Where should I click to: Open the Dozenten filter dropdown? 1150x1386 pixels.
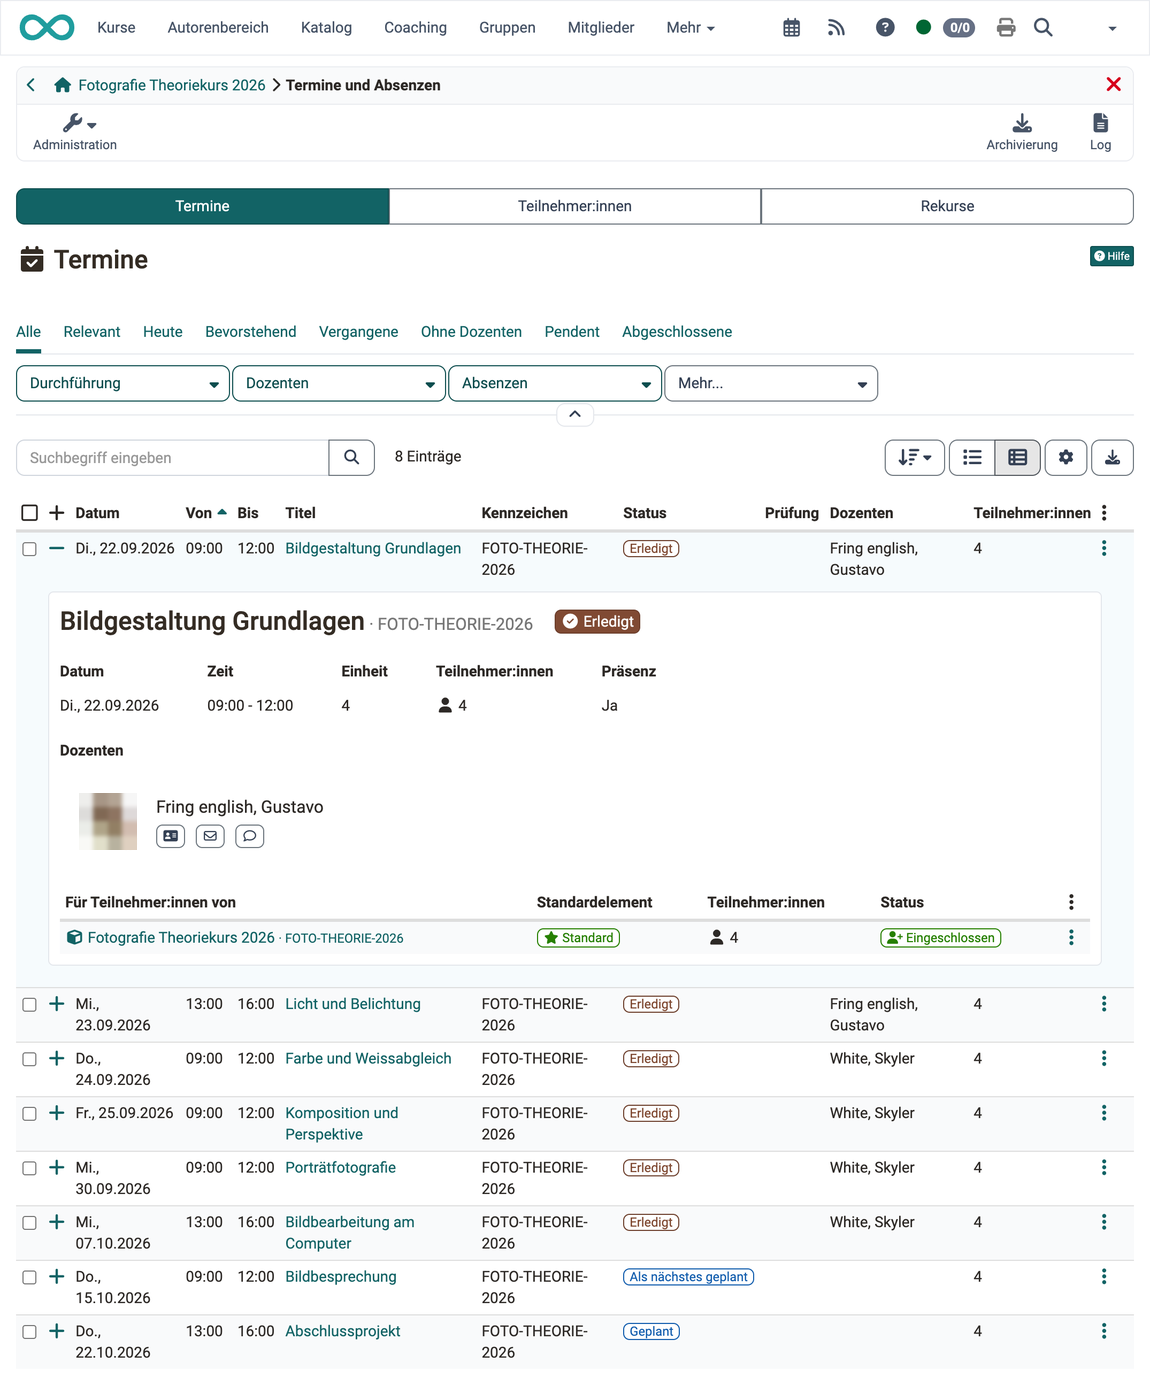(339, 383)
